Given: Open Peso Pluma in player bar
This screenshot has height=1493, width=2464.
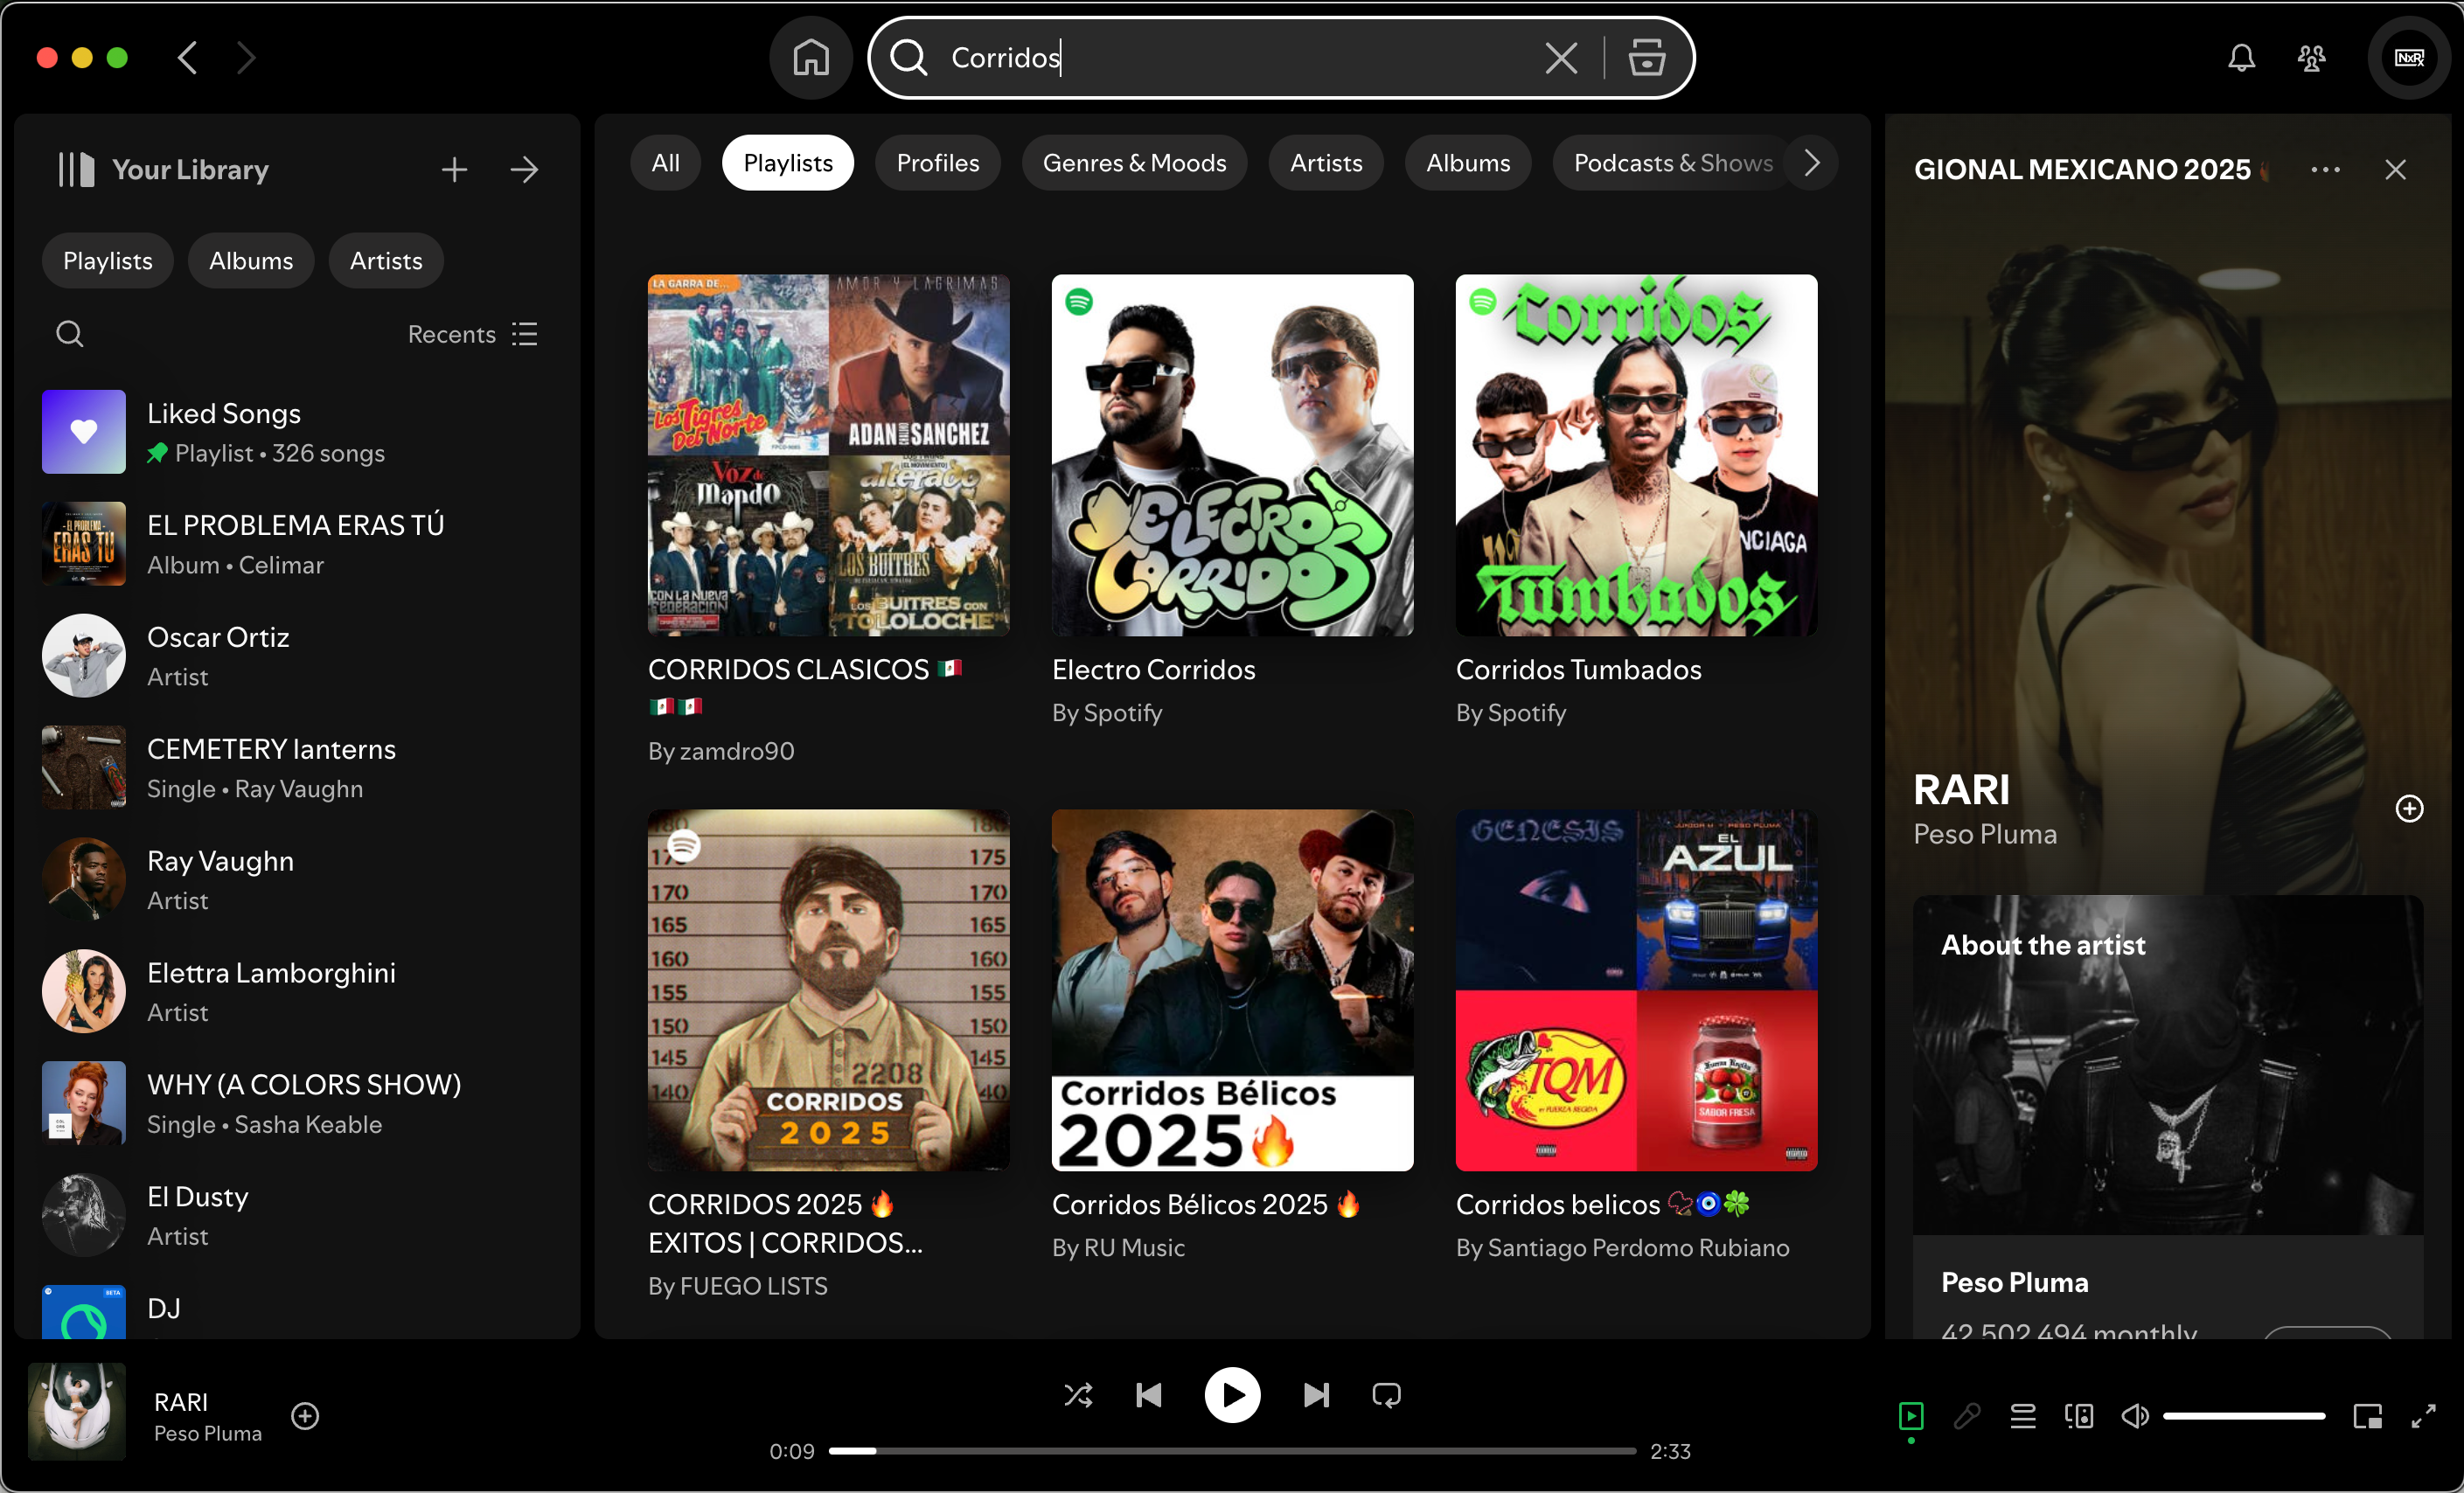Looking at the screenshot, I should [x=208, y=1434].
